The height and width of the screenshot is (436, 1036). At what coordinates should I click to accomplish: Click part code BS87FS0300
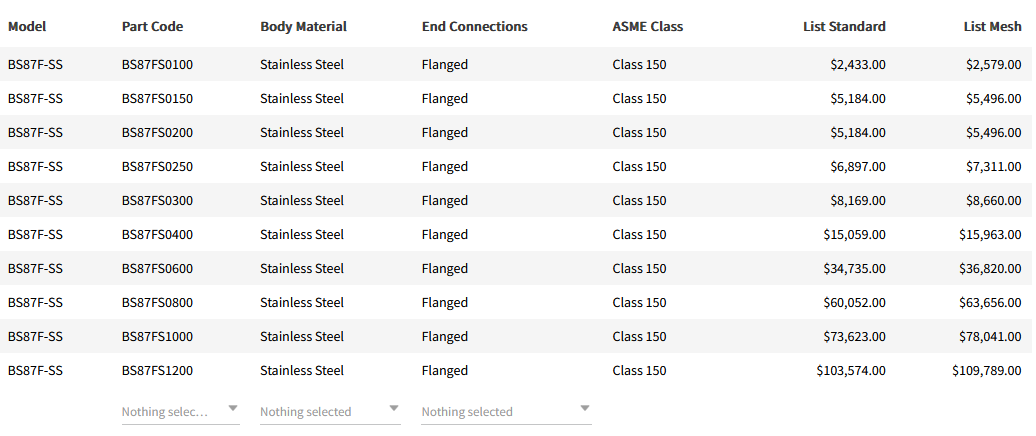pos(157,201)
